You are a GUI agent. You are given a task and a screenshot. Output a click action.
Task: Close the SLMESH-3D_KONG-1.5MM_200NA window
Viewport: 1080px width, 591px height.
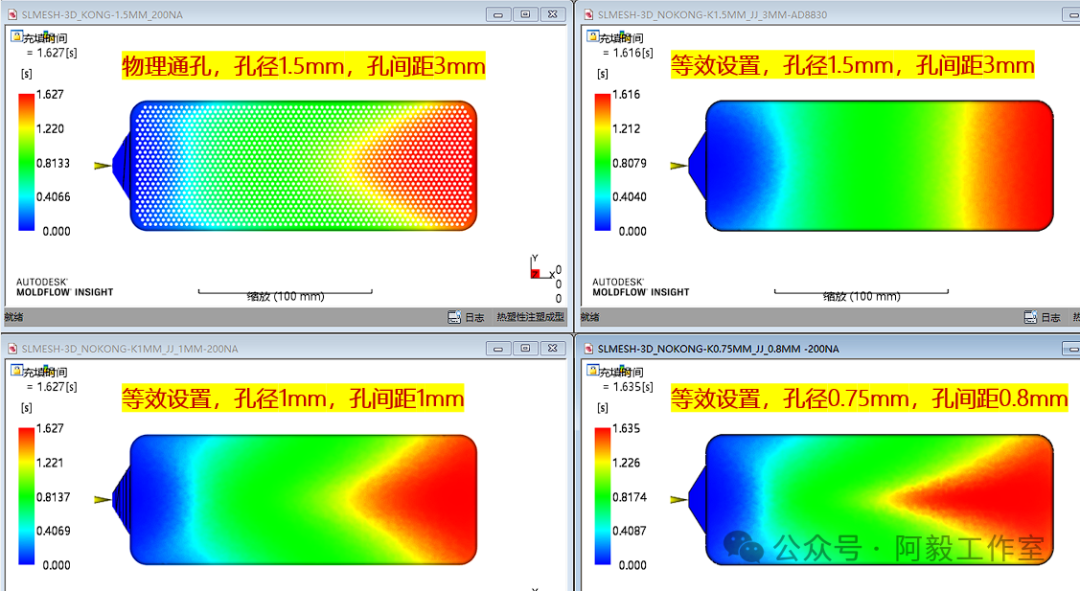pos(553,14)
